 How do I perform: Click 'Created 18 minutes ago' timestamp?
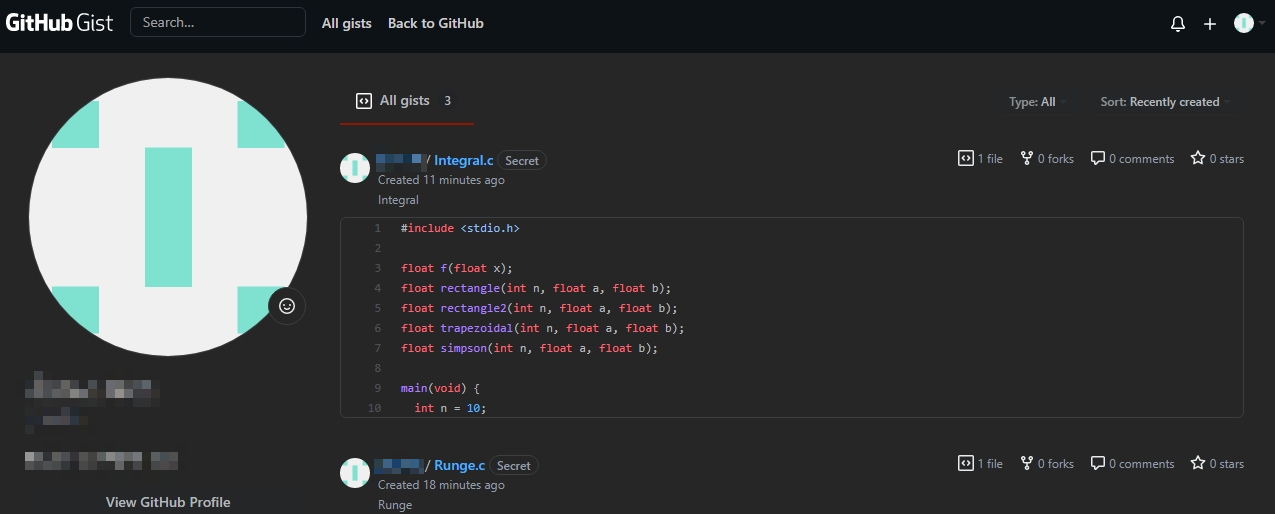[x=441, y=485]
